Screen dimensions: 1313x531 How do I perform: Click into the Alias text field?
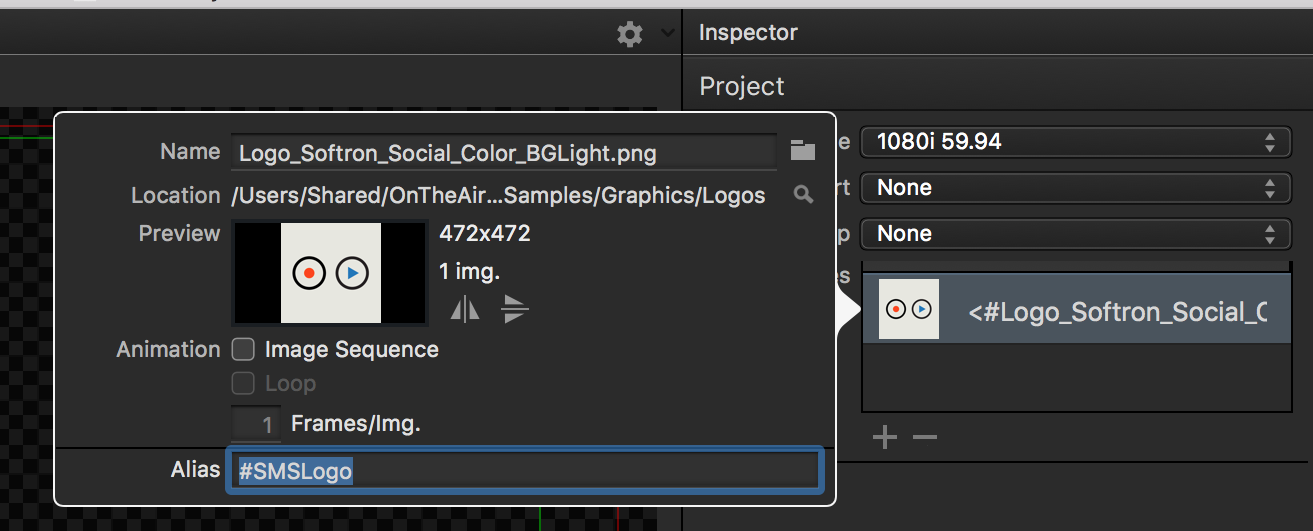pos(526,470)
